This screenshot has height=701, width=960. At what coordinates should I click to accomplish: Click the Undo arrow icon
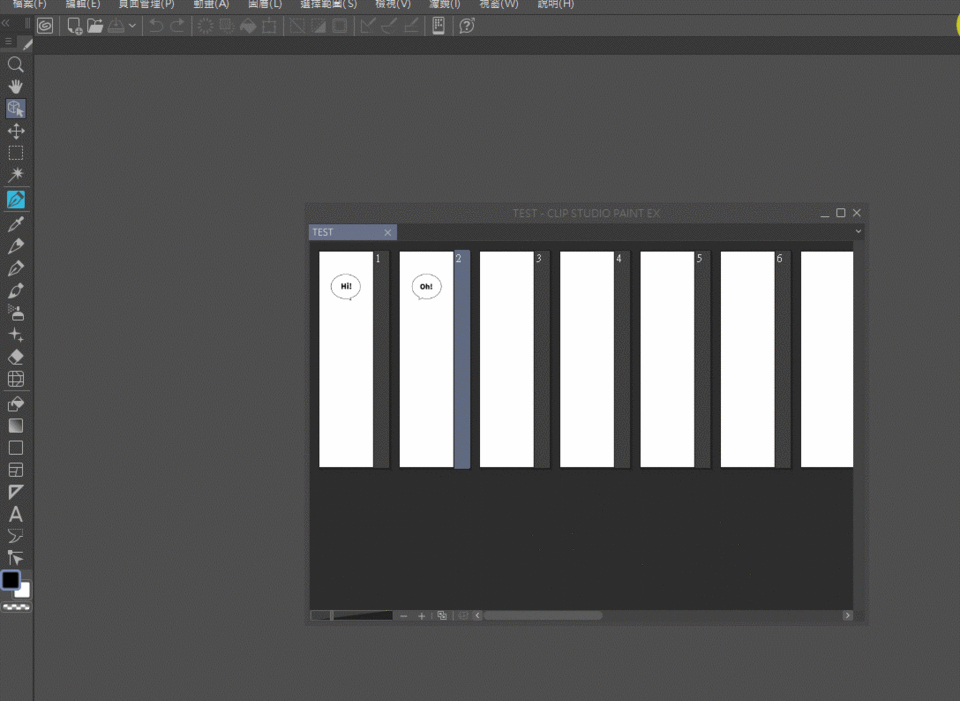156,26
